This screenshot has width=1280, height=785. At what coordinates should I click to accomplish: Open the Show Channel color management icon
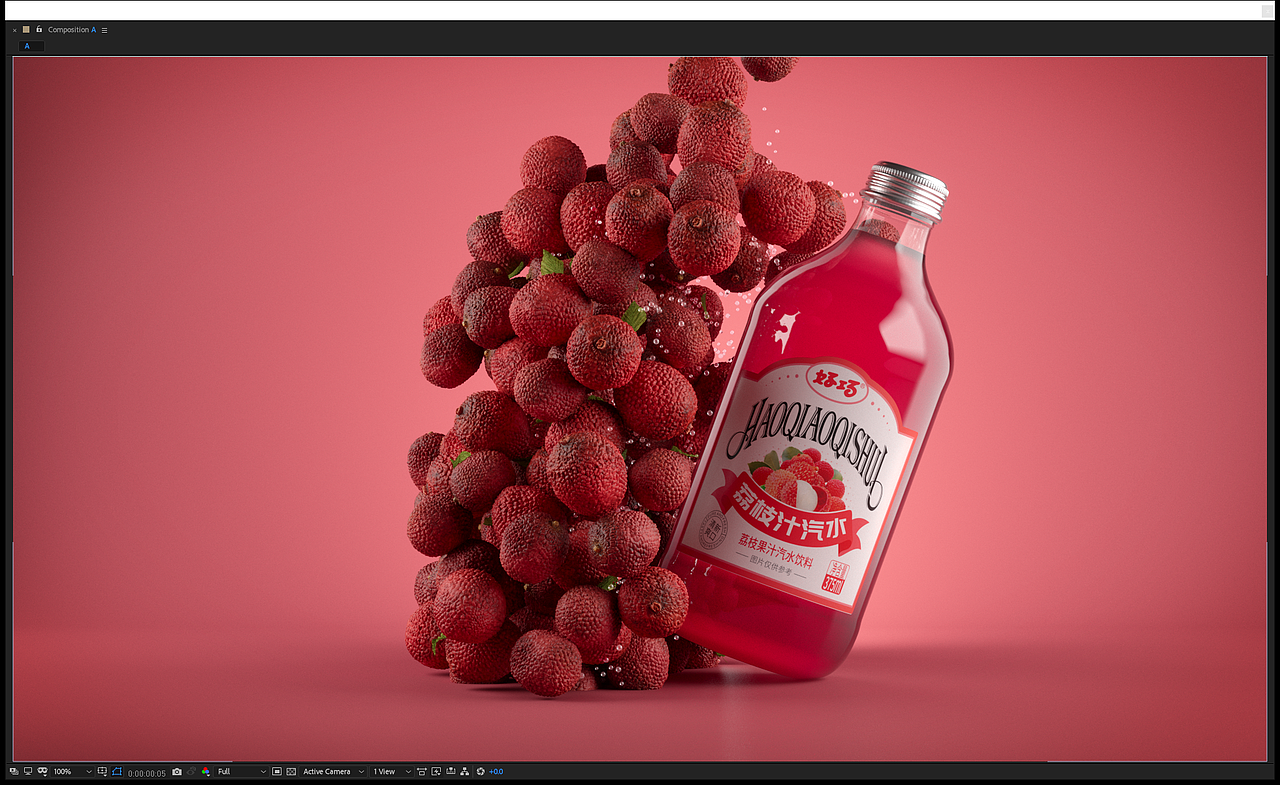(206, 772)
